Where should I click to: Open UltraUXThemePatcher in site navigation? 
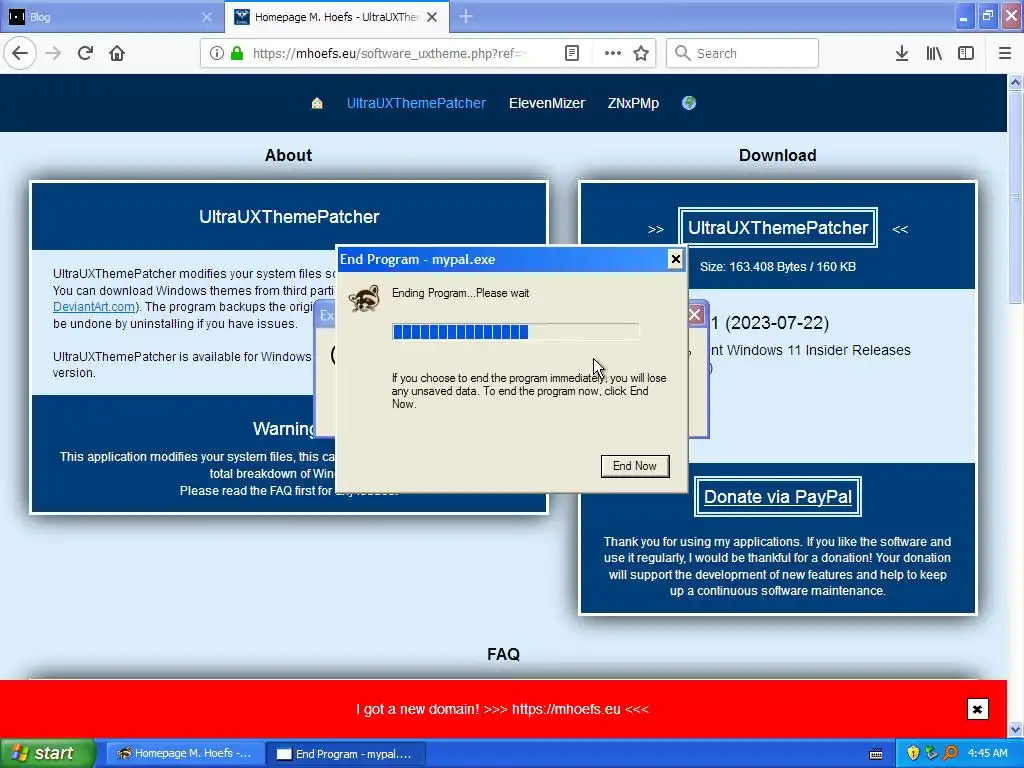pos(416,103)
